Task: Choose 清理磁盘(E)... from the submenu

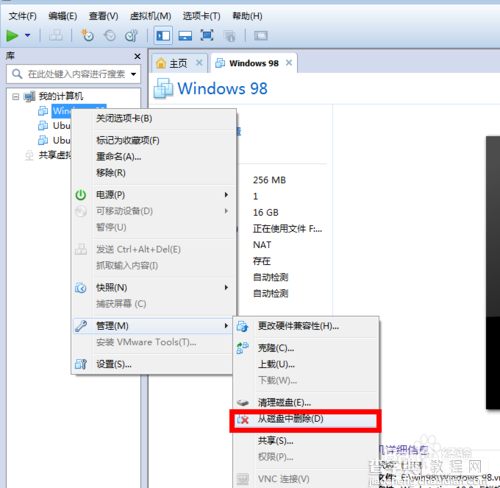Action: click(x=306, y=402)
